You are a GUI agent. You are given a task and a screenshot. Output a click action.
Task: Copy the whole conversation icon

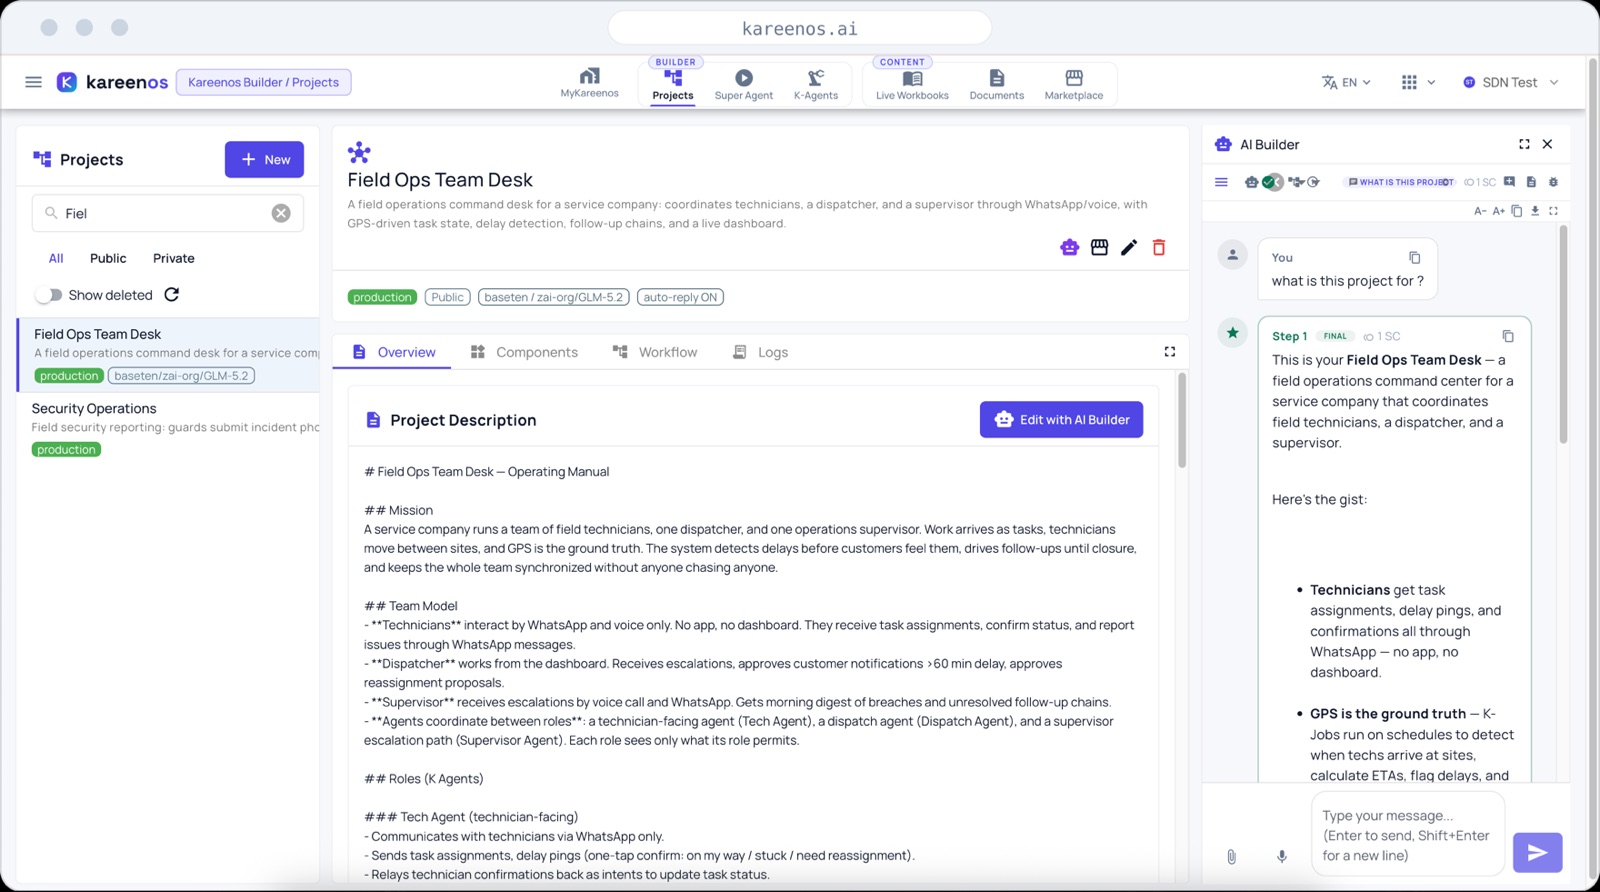1517,211
